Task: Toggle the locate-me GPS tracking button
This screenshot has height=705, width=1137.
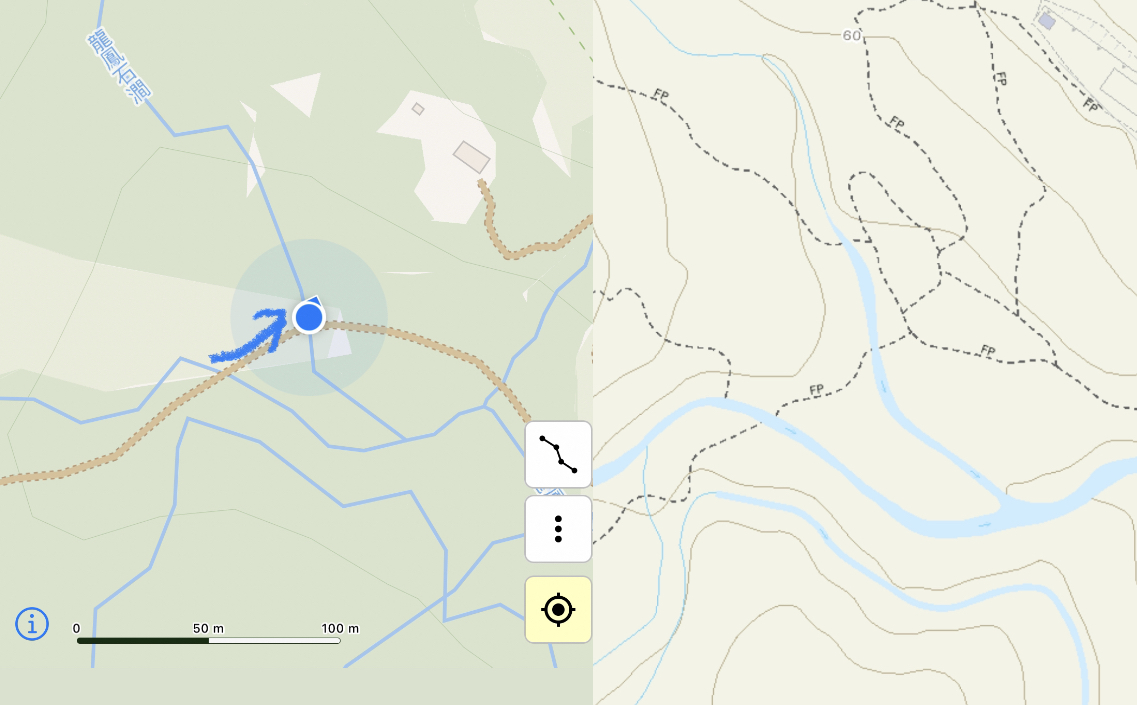Action: point(558,609)
